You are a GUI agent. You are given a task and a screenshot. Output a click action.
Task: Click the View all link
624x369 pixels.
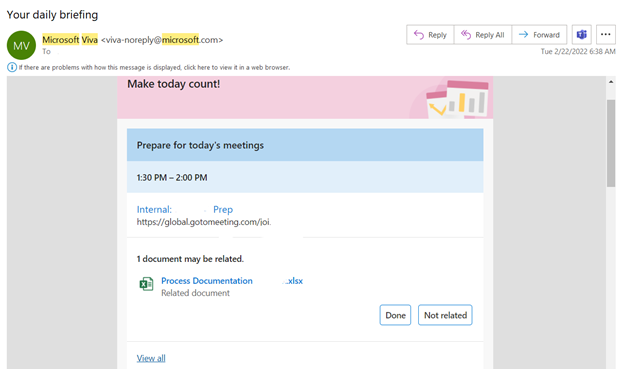(x=151, y=358)
